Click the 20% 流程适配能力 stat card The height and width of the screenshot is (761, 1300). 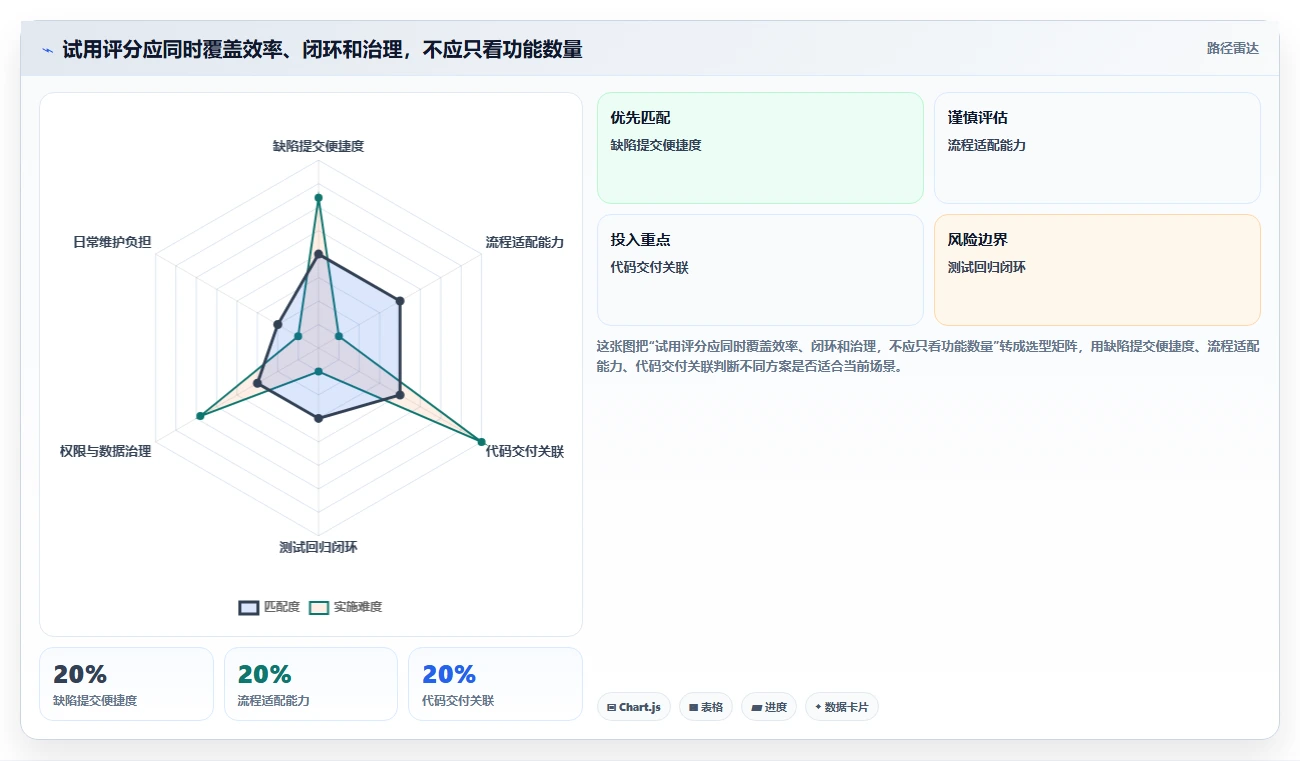click(311, 684)
